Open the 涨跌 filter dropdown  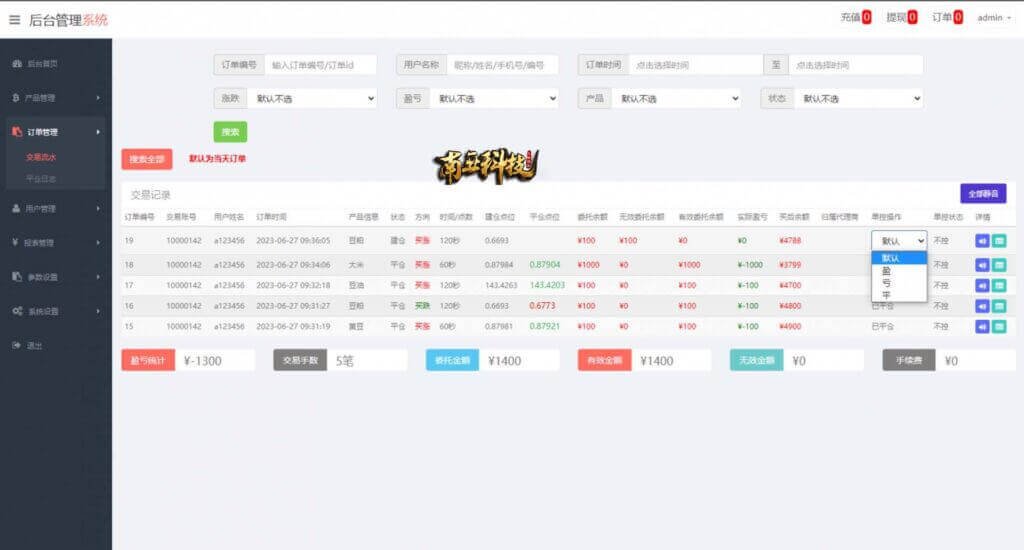click(312, 99)
